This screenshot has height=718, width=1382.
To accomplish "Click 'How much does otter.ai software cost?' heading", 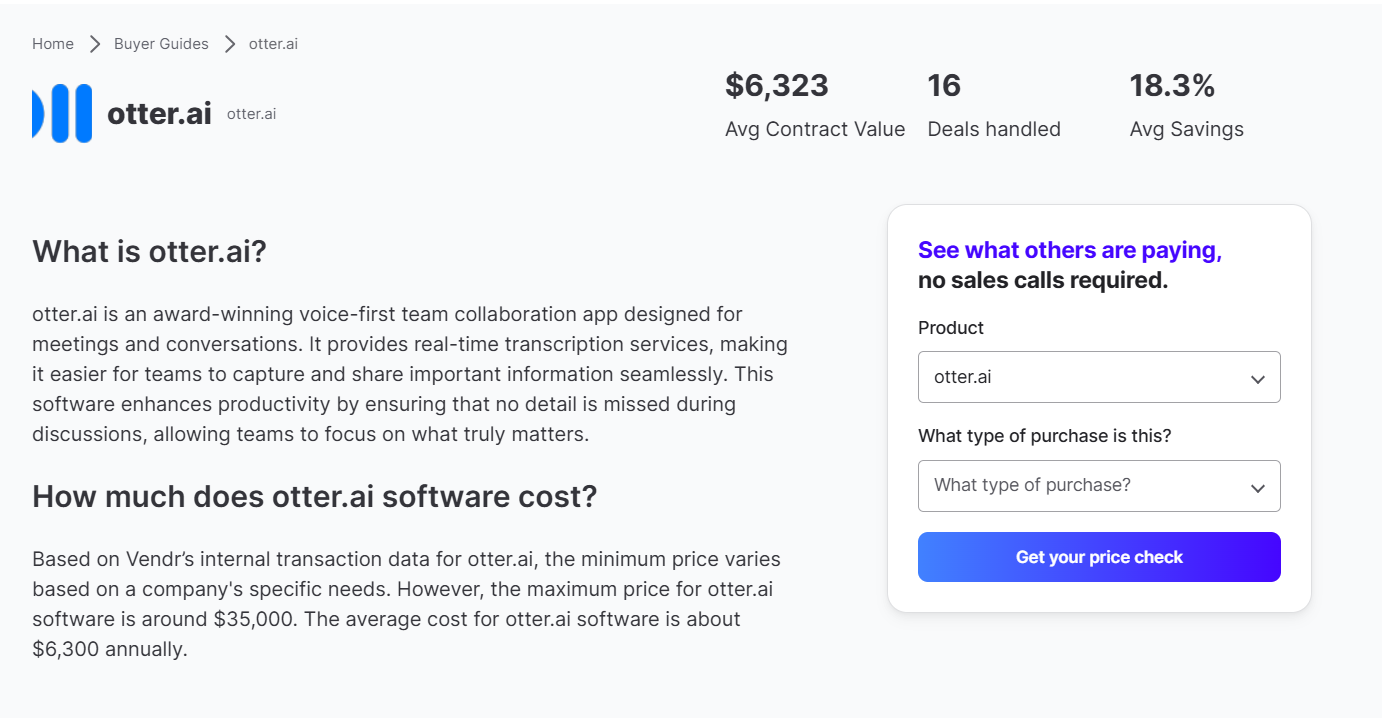I will pos(314,496).
